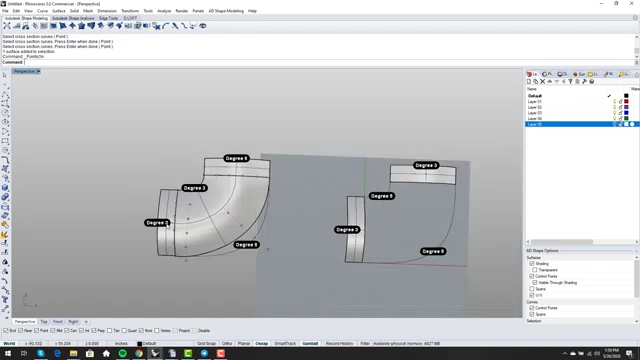Image resolution: width=640 pixels, height=360 pixels.
Task: Click the Layers panel help icon
Action: coord(591,82)
